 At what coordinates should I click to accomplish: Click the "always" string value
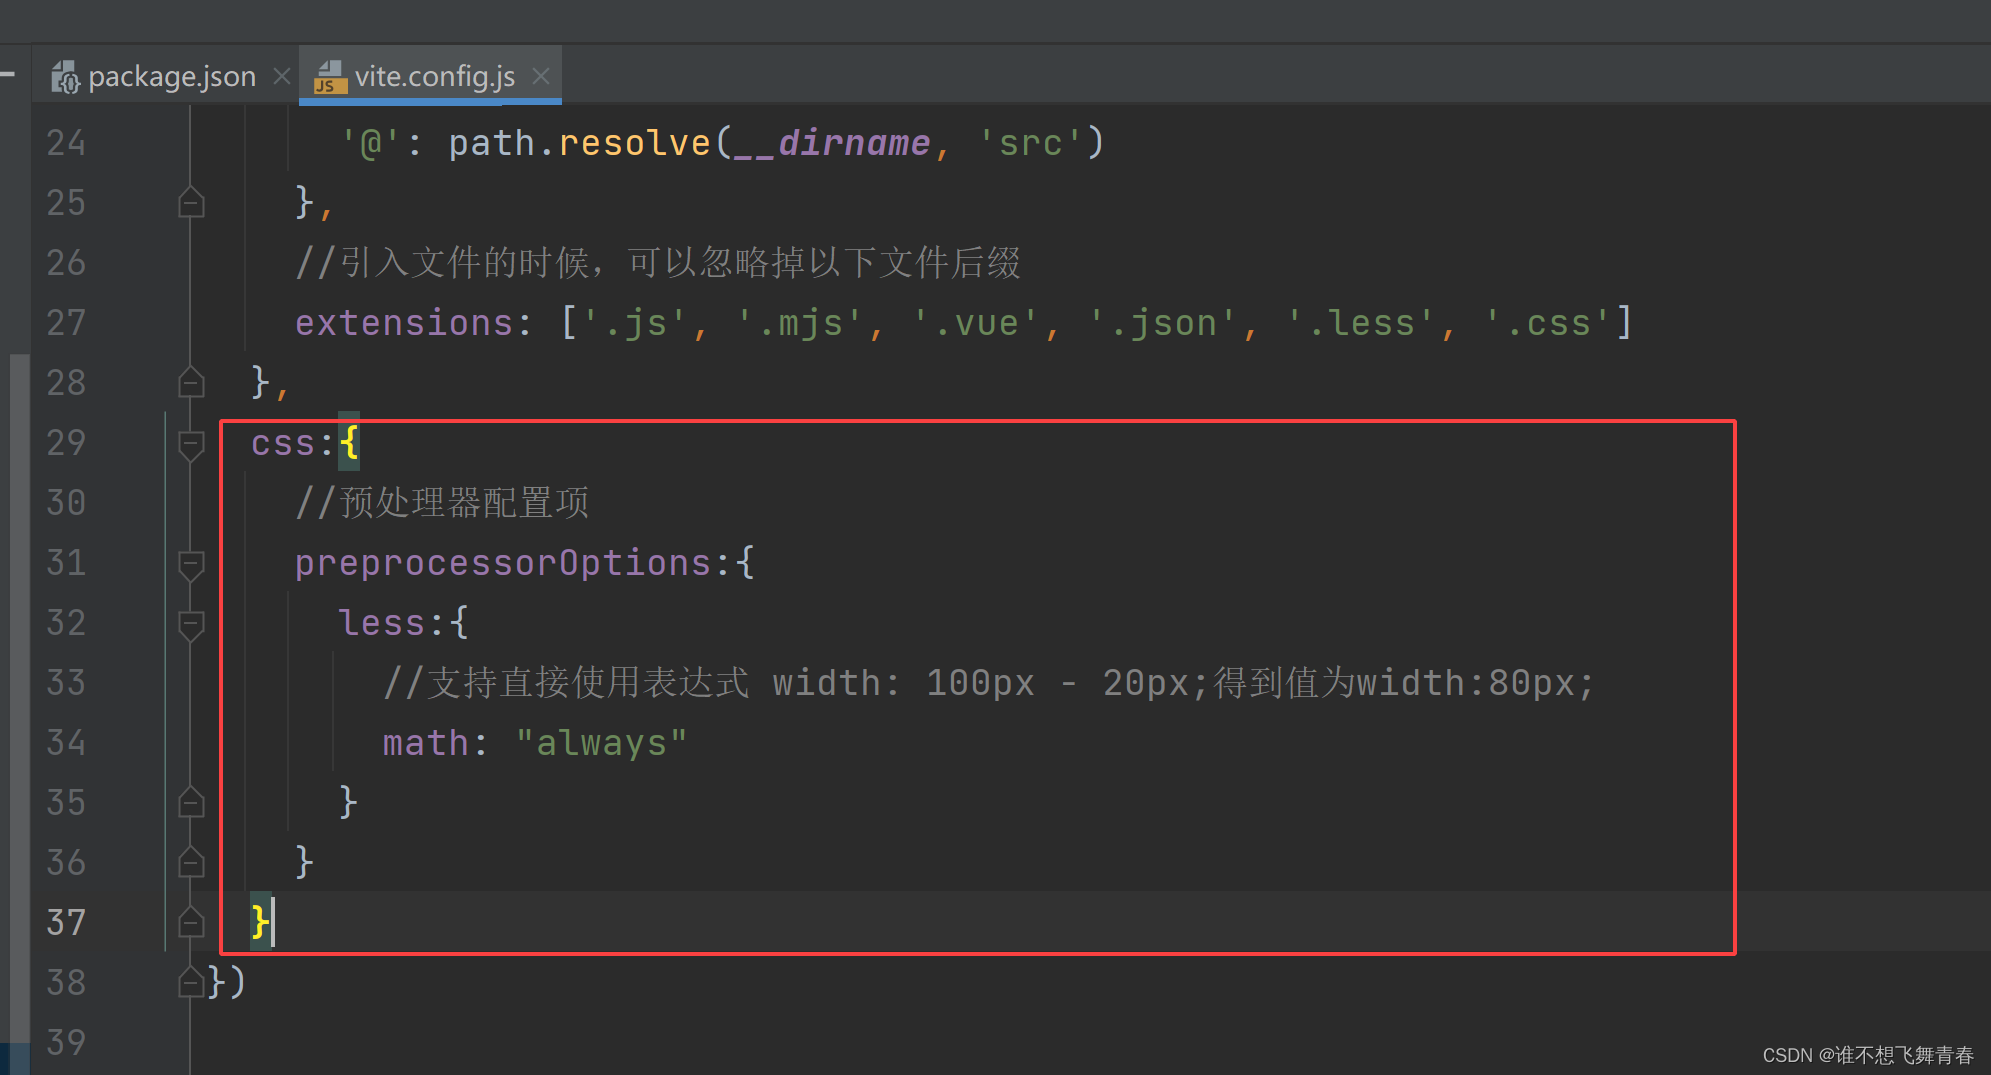click(600, 742)
